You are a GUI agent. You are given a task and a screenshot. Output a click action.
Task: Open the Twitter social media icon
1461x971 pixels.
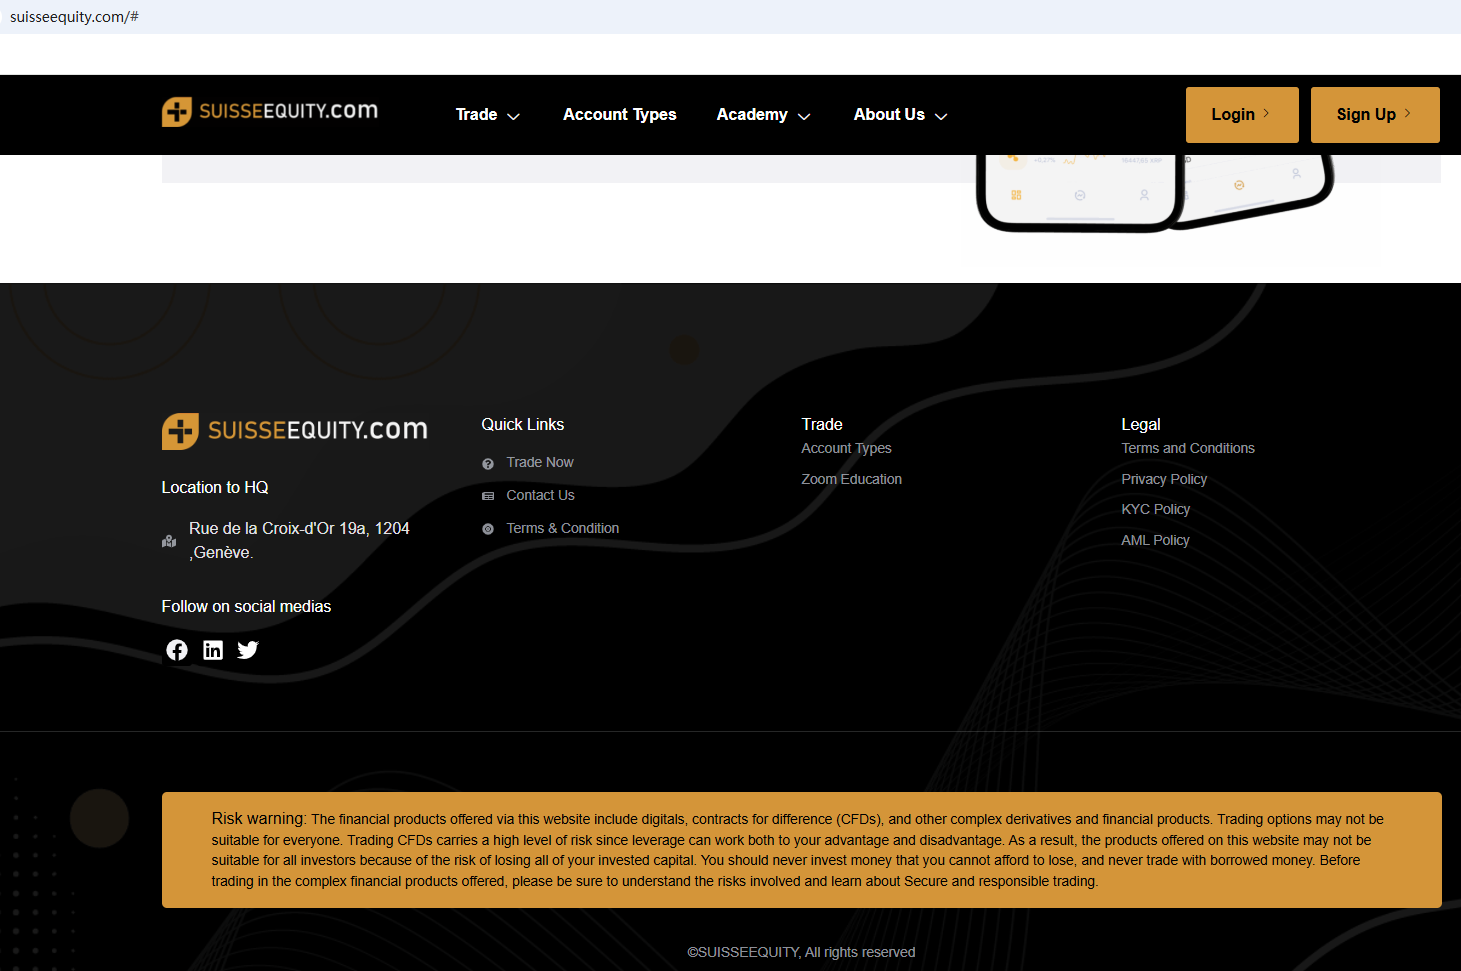248,650
